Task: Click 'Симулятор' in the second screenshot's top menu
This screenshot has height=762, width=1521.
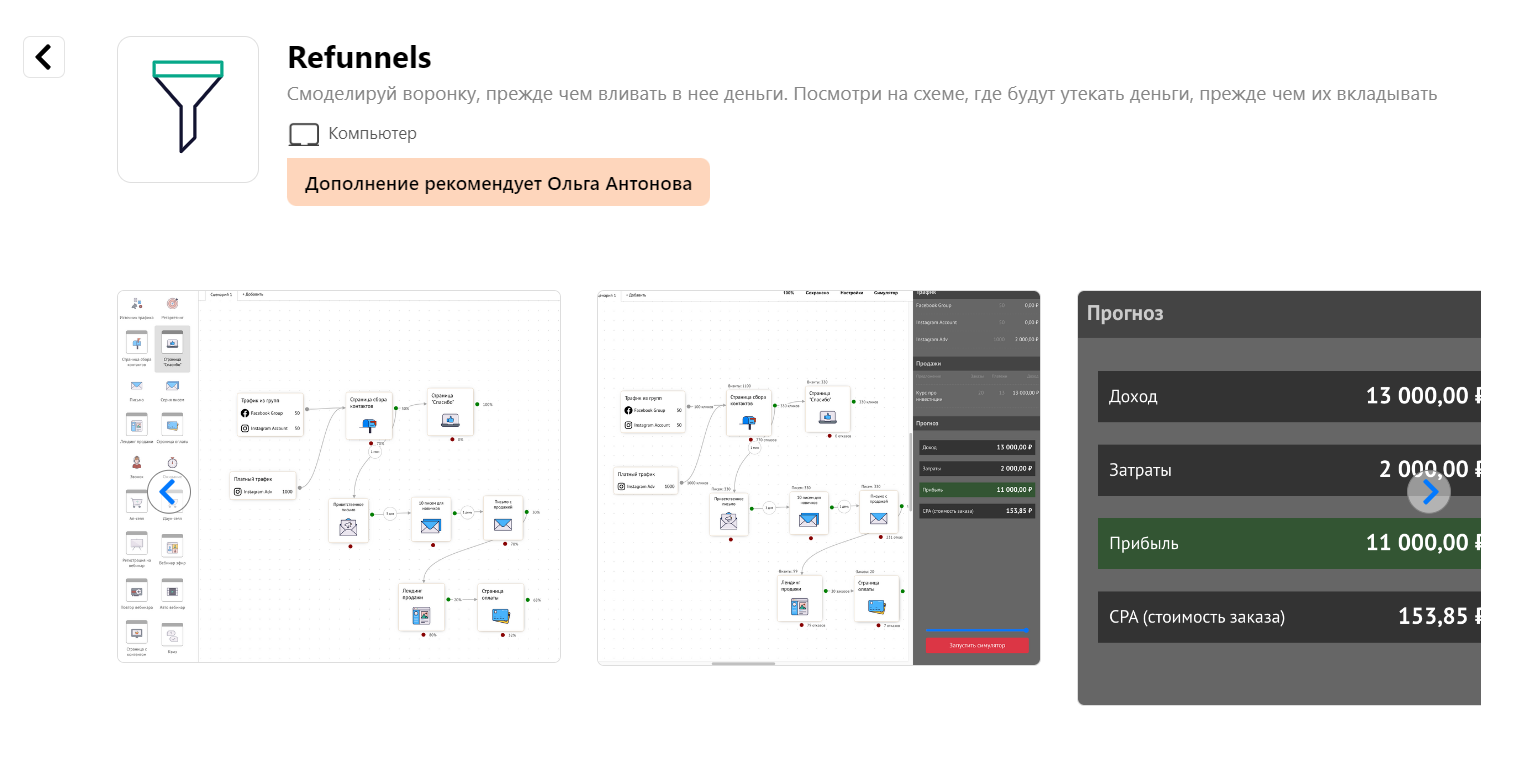Action: coord(888,293)
